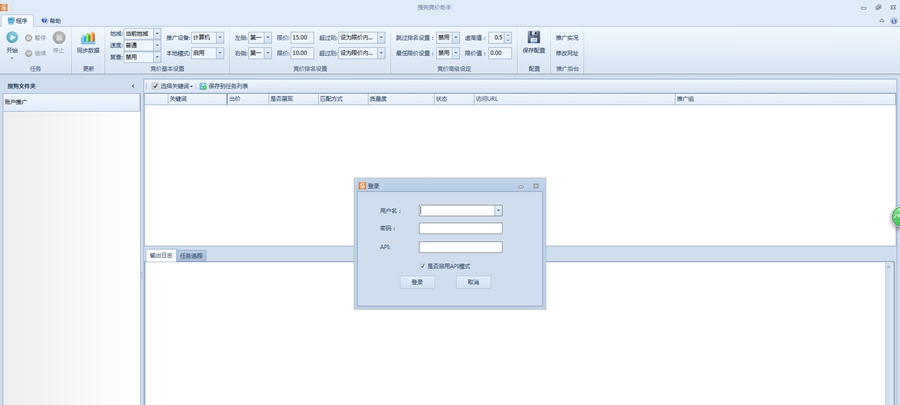Toggle the 选择关键词 checkbox

click(x=156, y=86)
